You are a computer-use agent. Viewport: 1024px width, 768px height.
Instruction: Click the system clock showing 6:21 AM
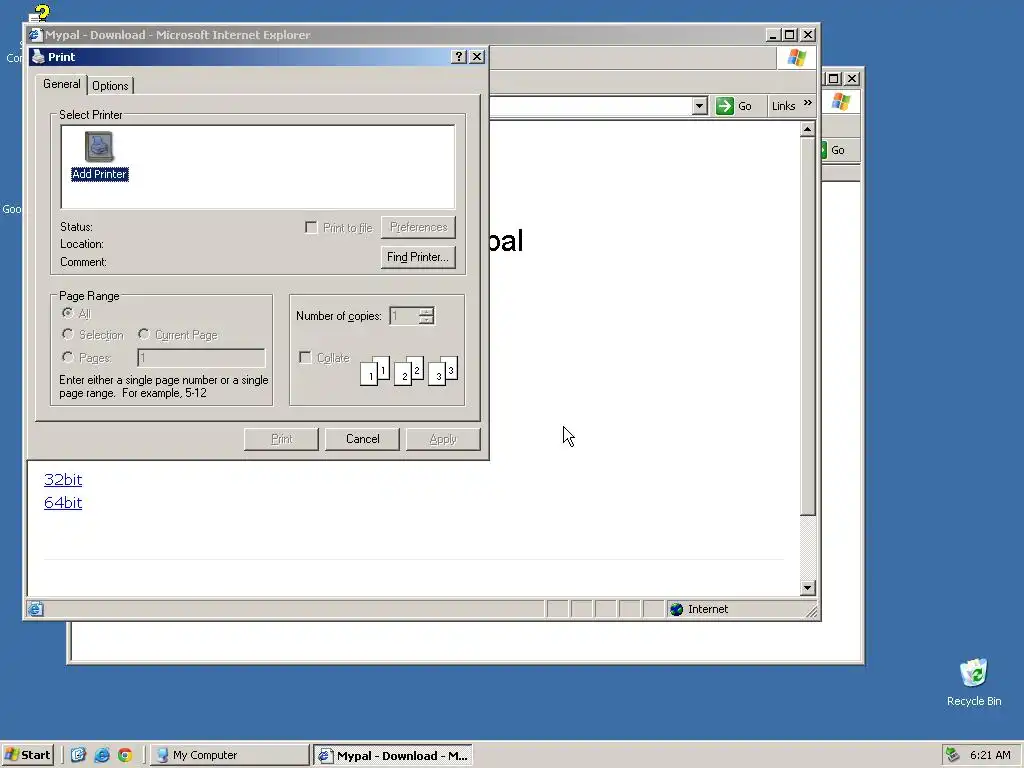(990, 755)
